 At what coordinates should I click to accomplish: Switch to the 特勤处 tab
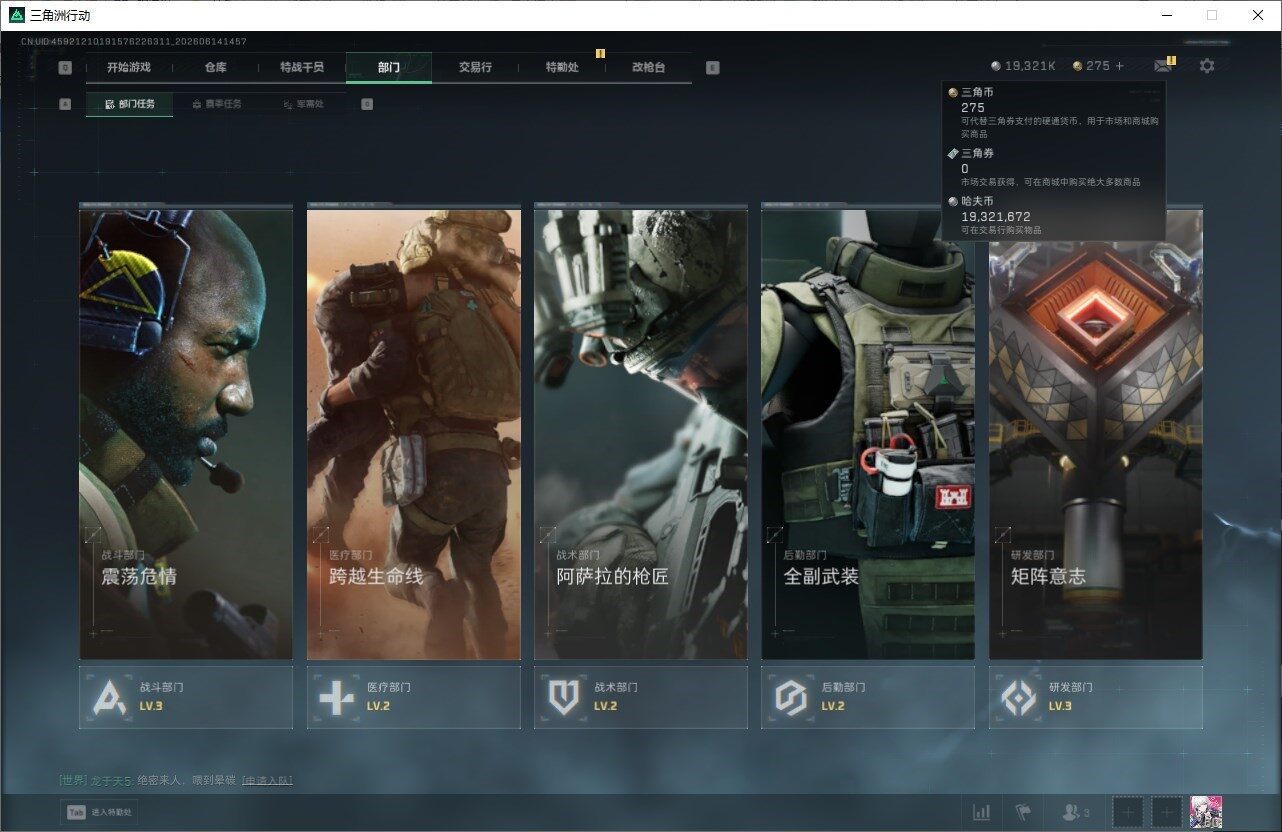click(x=562, y=67)
